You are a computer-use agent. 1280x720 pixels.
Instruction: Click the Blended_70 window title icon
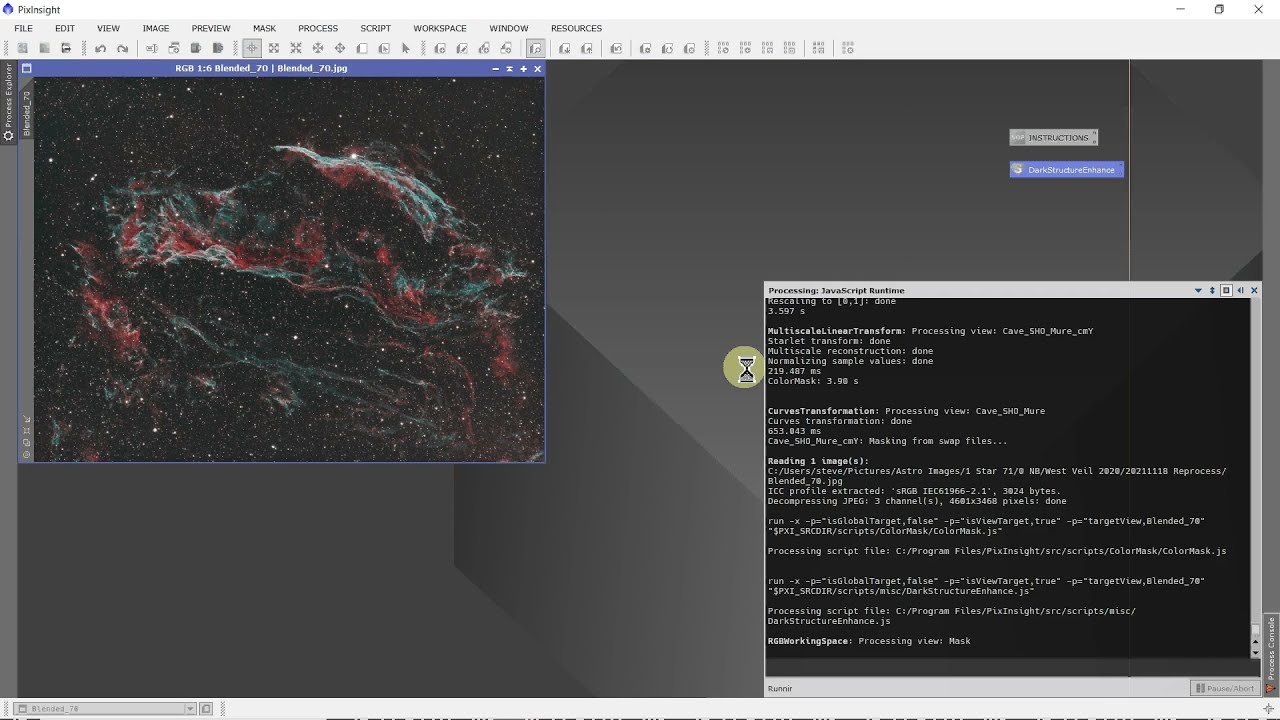(x=27, y=69)
